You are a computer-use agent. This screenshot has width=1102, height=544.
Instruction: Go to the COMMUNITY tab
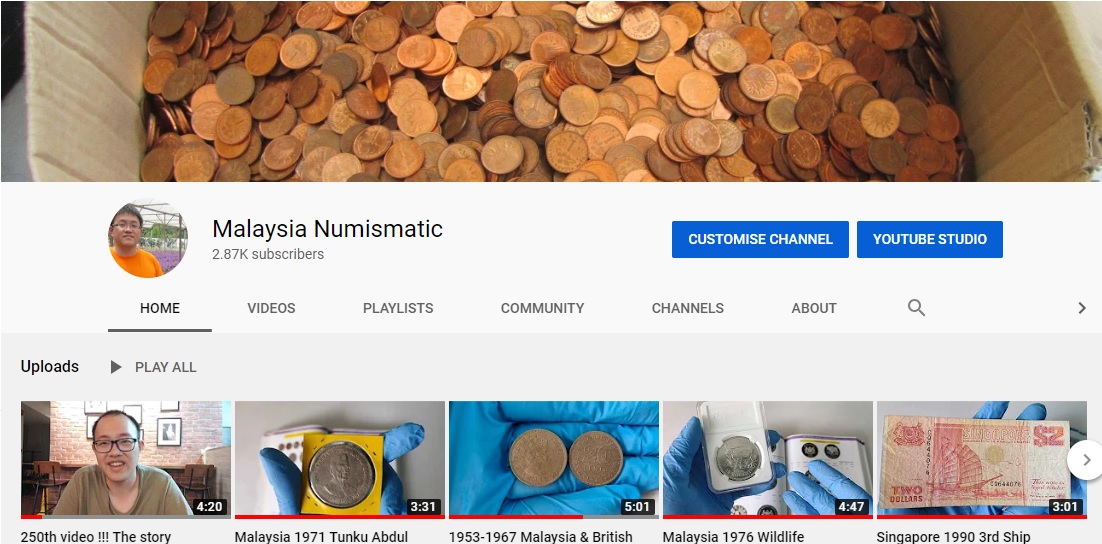coord(543,308)
